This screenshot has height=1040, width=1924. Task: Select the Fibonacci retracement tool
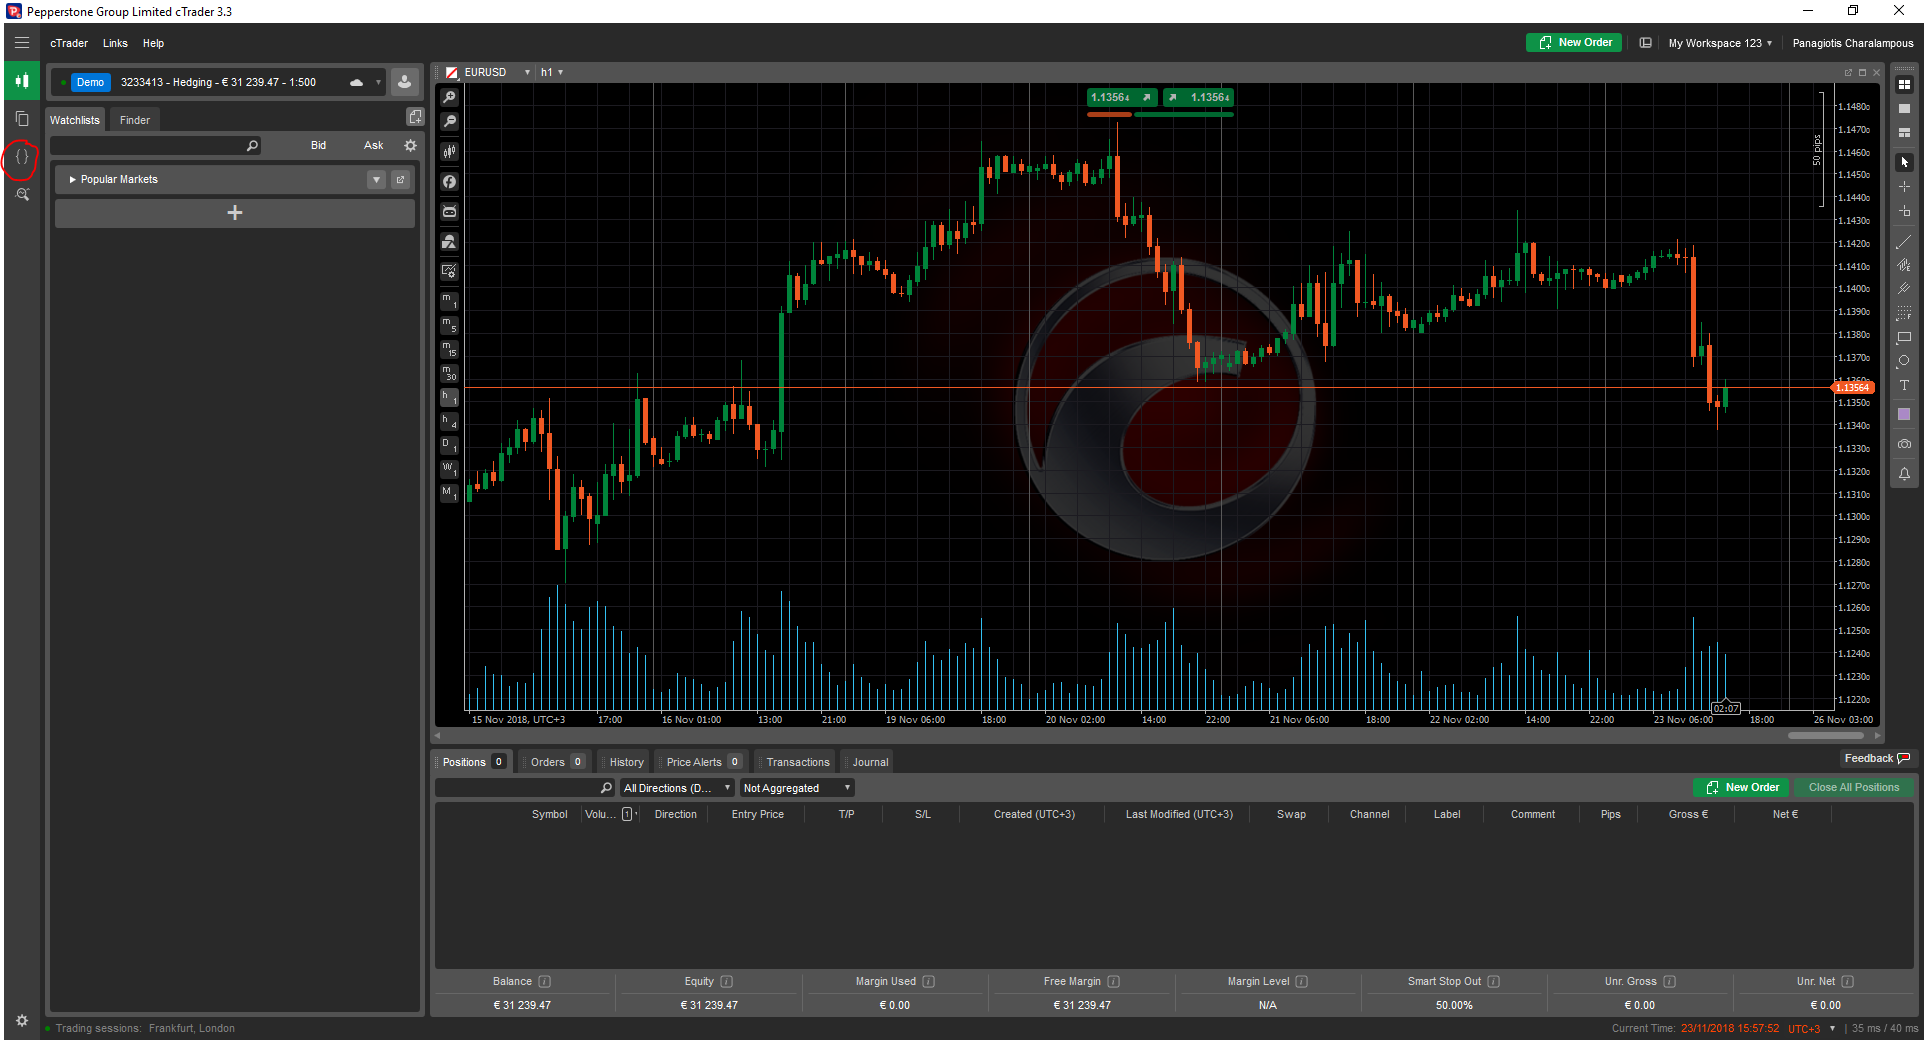[x=1904, y=313]
